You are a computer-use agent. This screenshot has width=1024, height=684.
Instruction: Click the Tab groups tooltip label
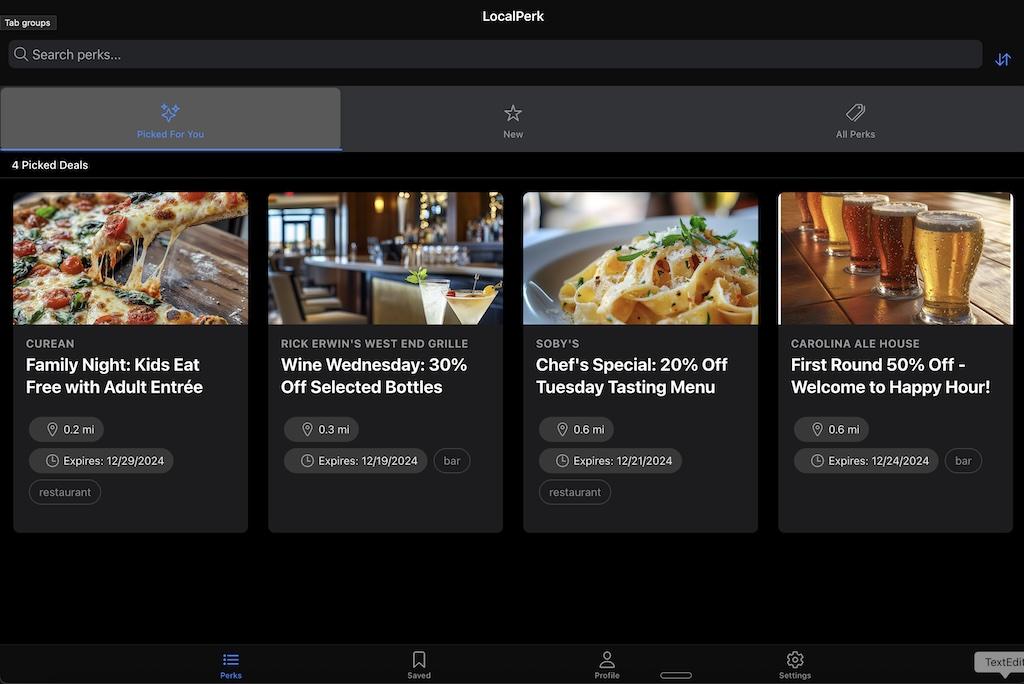click(27, 23)
